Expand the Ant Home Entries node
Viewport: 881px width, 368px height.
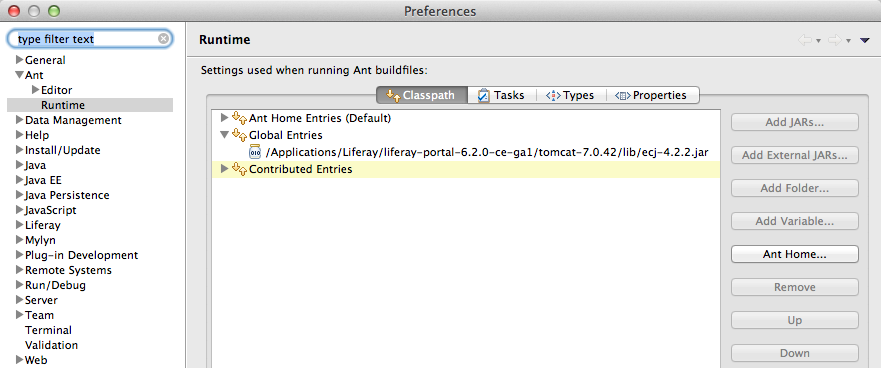pyautogui.click(x=225, y=118)
